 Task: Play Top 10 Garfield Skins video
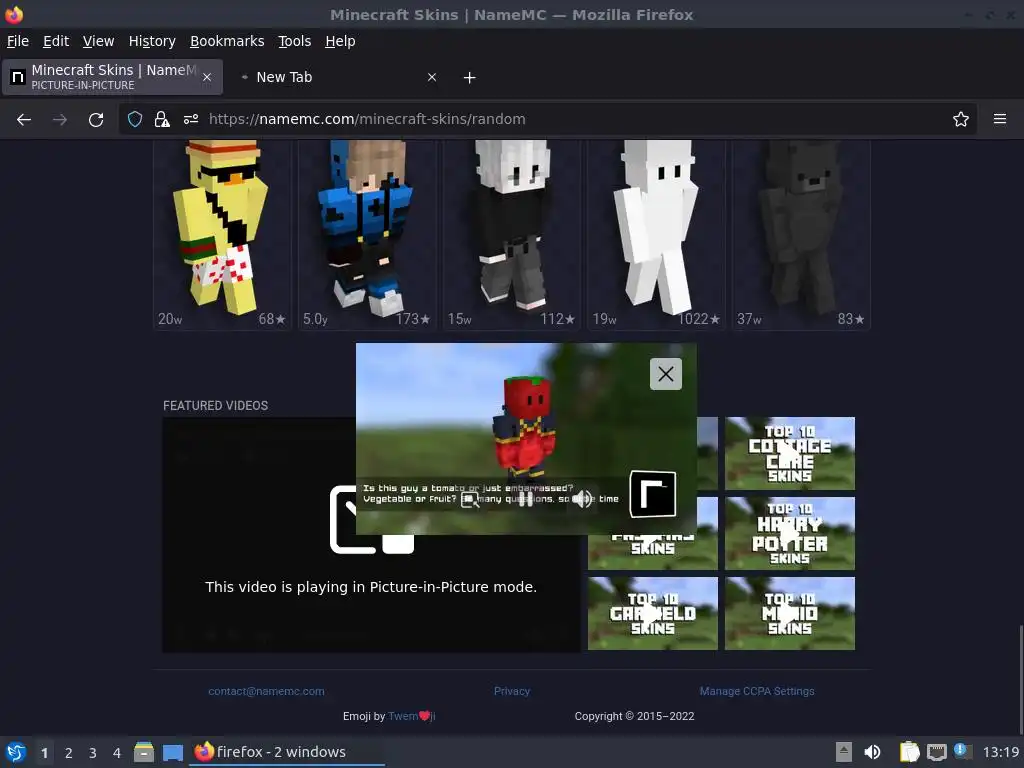point(652,613)
